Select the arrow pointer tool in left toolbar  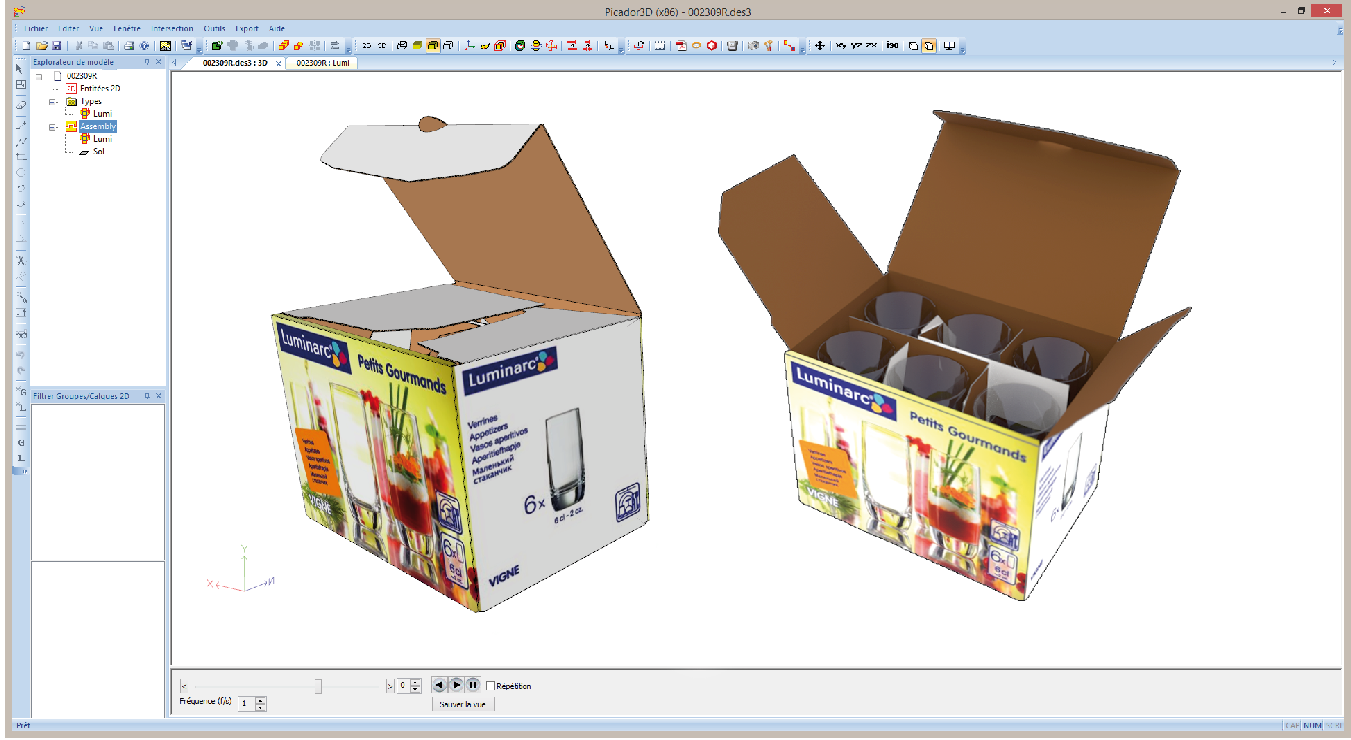point(20,68)
